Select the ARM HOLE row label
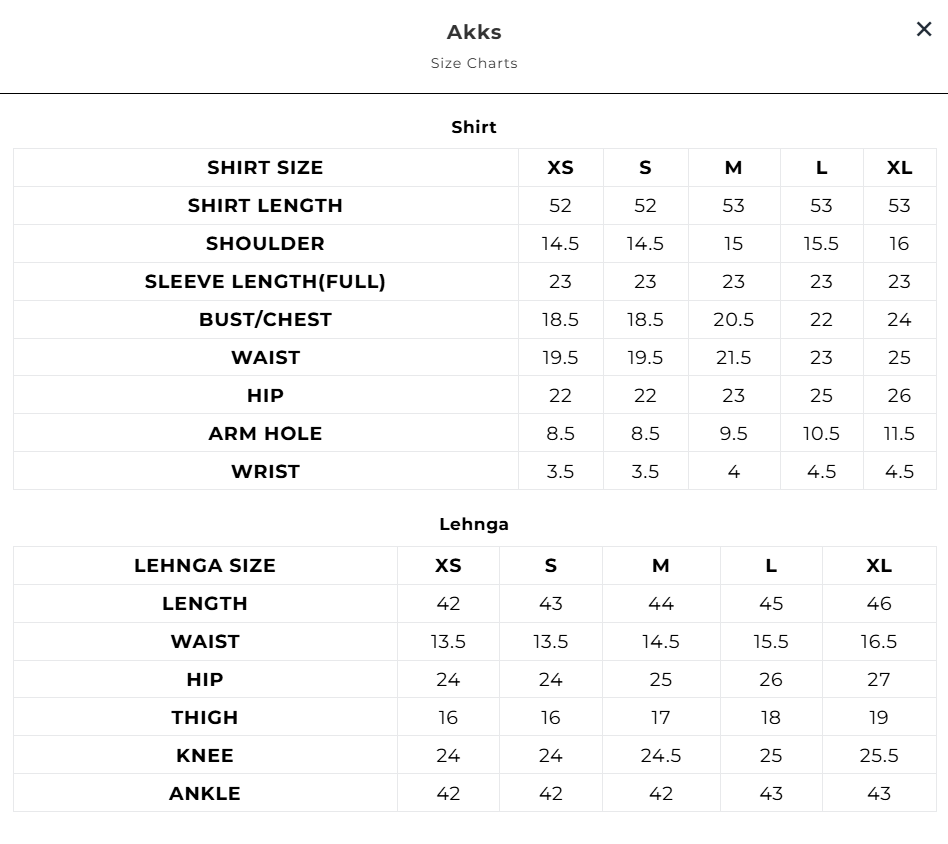 [265, 434]
